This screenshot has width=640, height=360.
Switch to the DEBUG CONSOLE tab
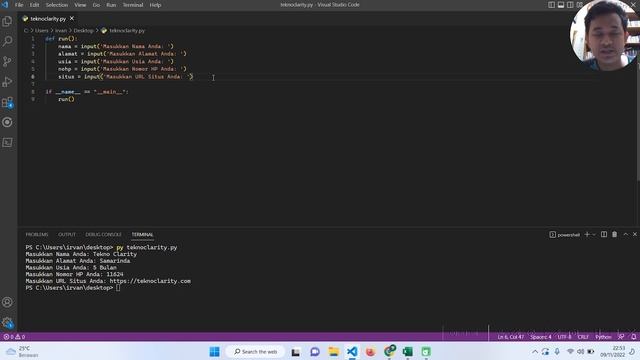[104, 234]
